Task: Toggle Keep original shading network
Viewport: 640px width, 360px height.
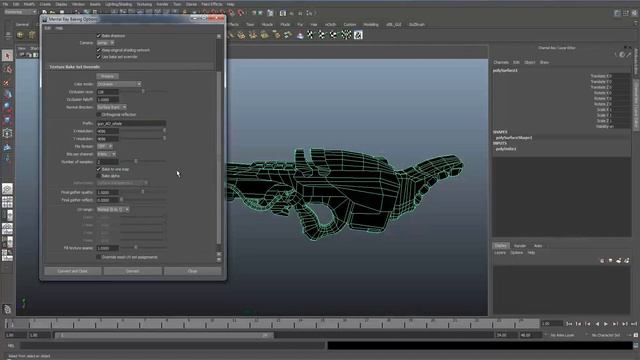Action: tap(98, 50)
